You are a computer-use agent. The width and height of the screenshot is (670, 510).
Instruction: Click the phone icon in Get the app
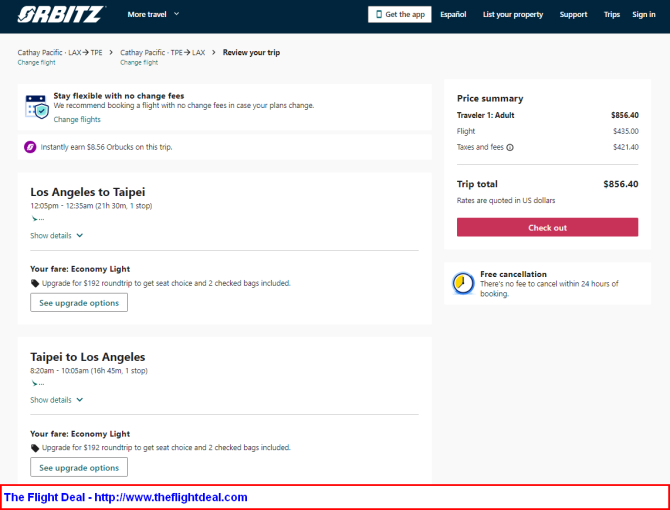point(379,14)
